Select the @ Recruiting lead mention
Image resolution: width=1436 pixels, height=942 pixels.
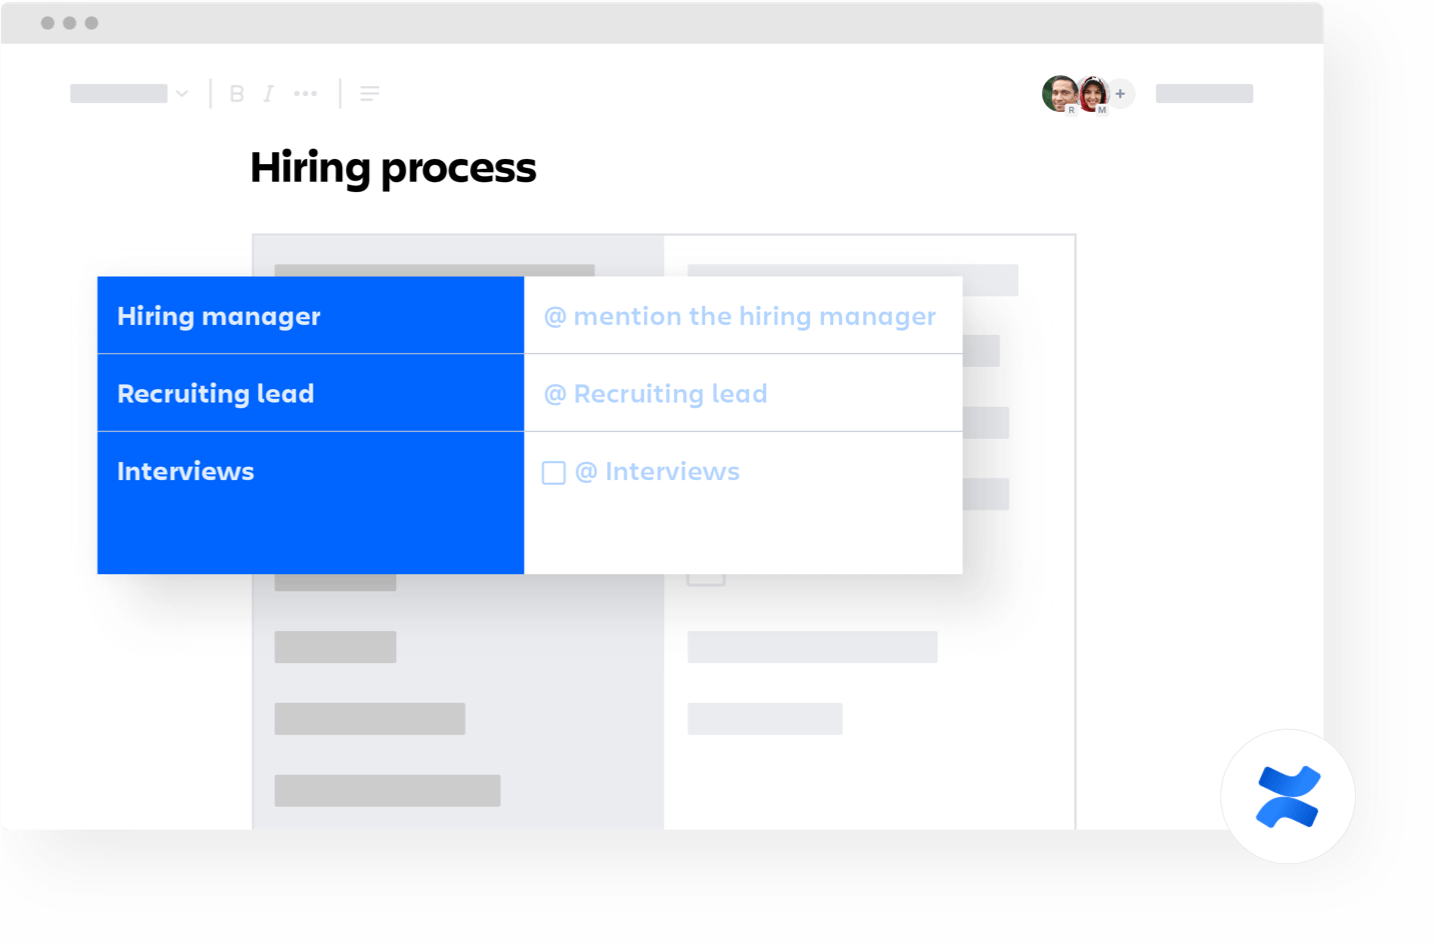pos(655,393)
